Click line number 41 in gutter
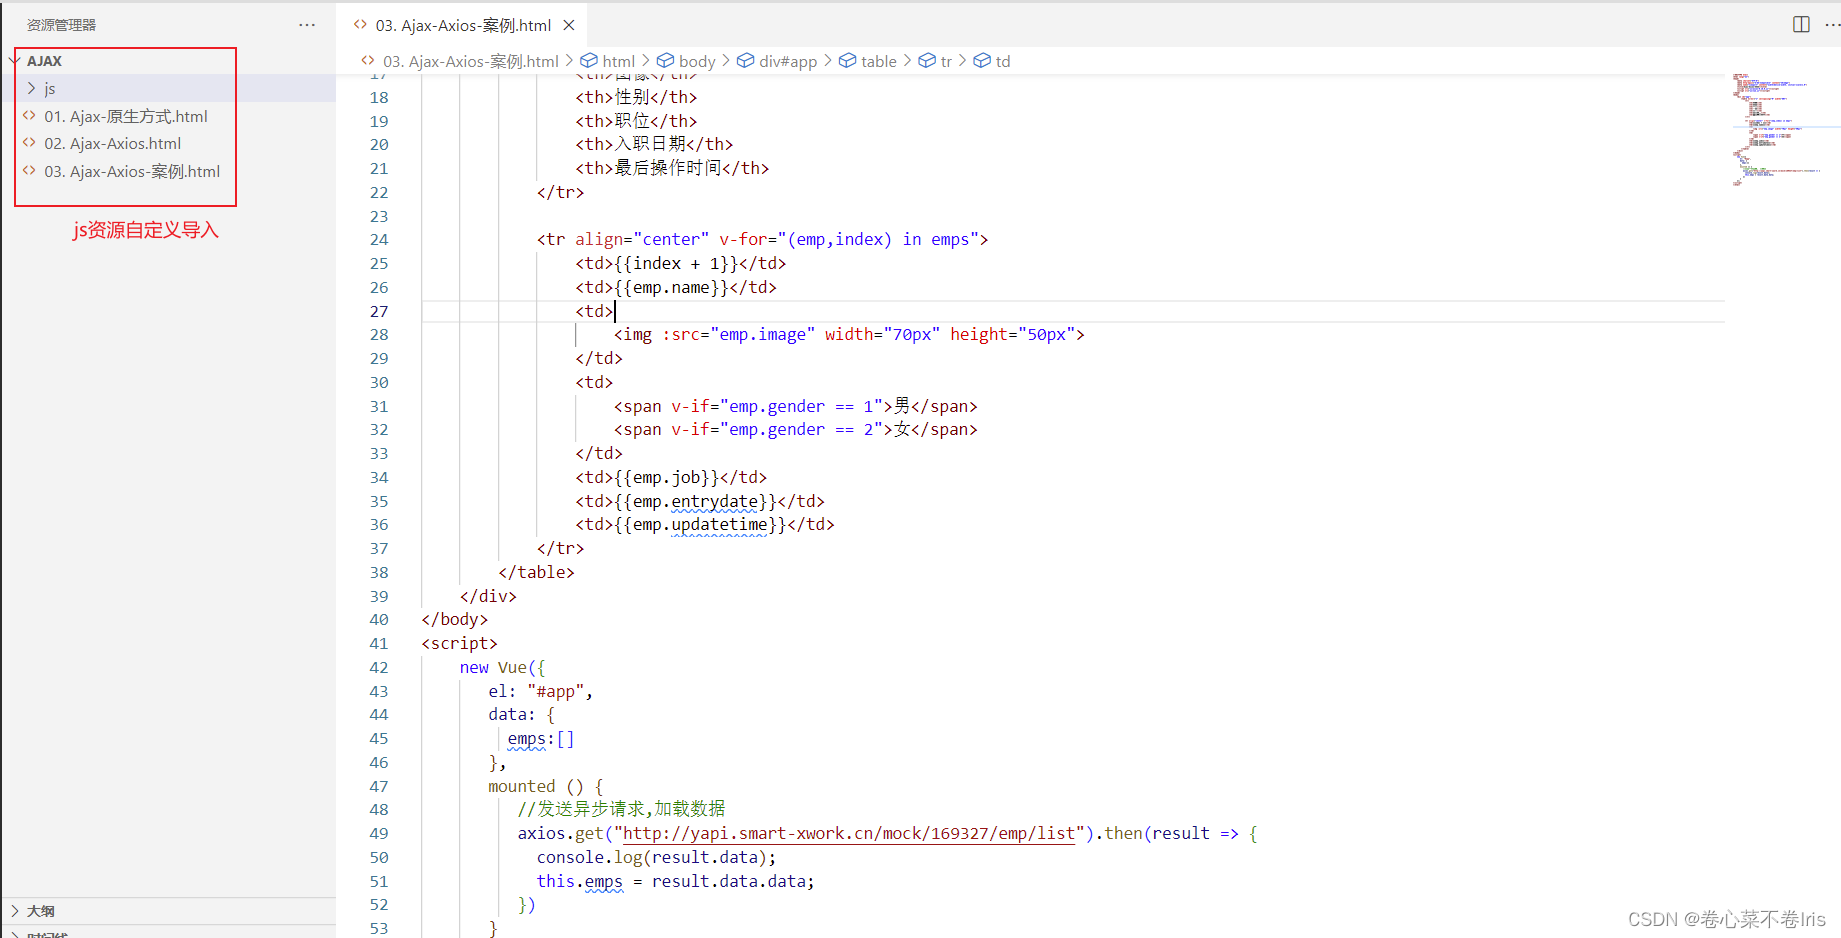Screen dimensions: 1841x938 [x=379, y=644]
